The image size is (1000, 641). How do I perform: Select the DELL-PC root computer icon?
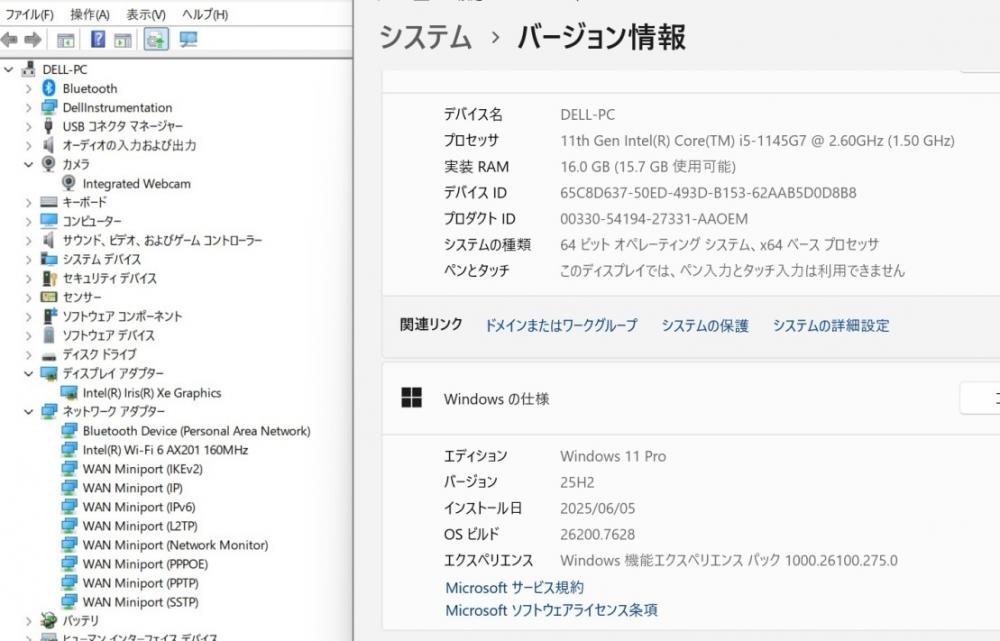(x=28, y=69)
